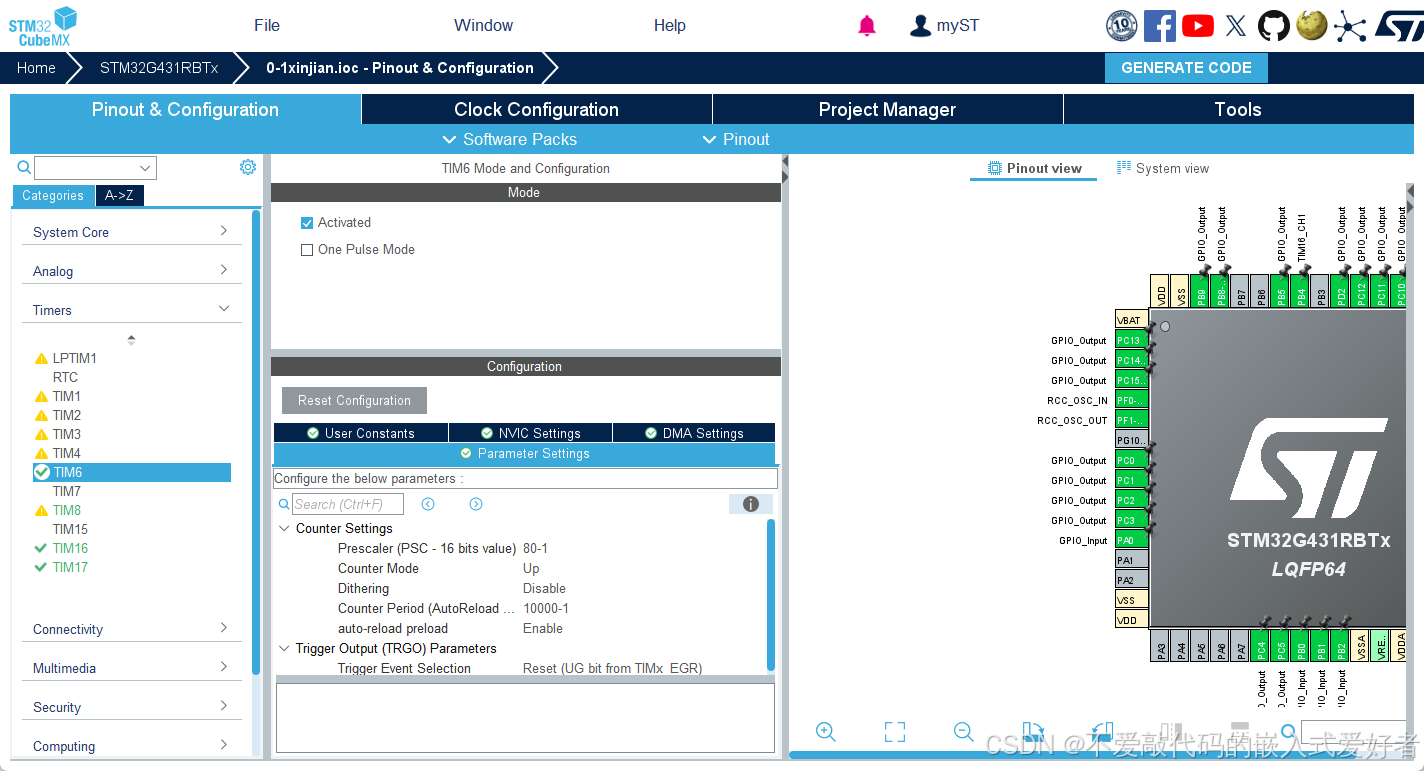Click the PC13 pin on the chip
Screen dimensions: 1424x771
[1132, 340]
